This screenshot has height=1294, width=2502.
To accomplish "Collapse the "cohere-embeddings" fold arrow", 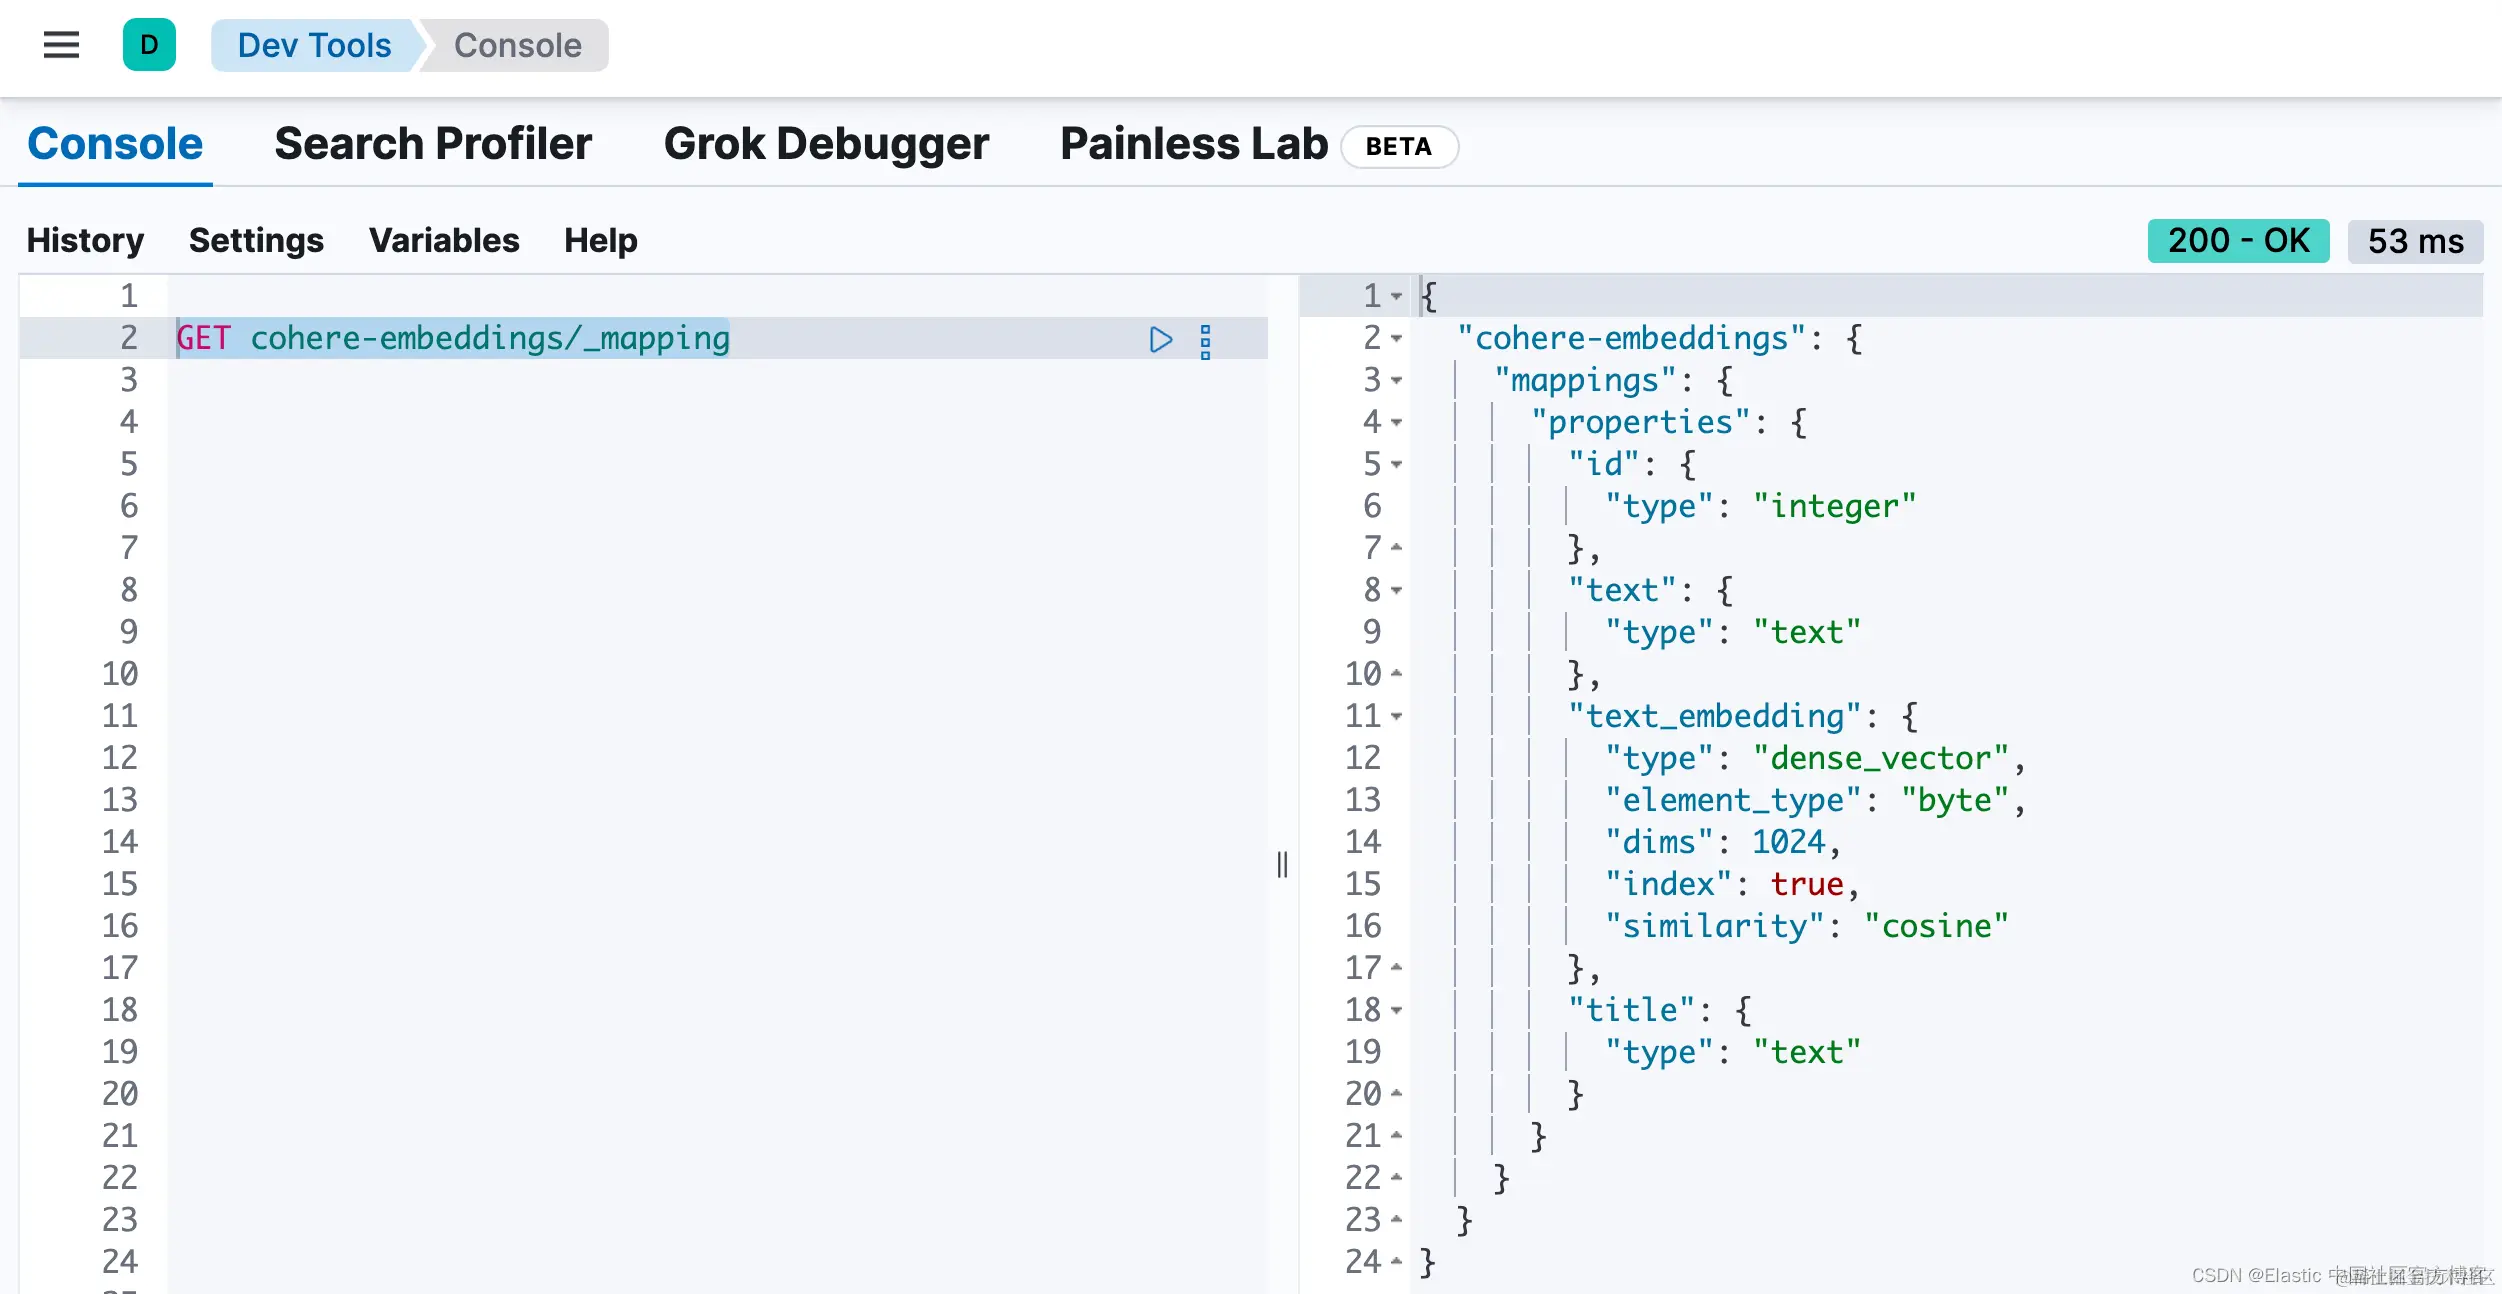I will pyautogui.click(x=1397, y=339).
